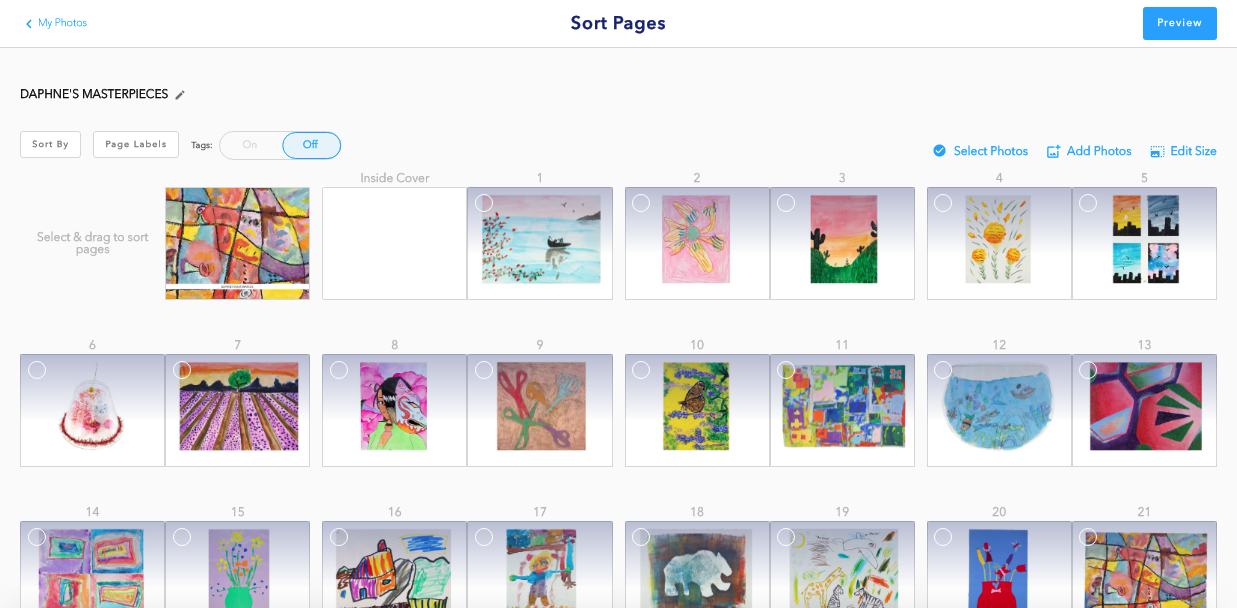Switch tags toggle to On

pos(250,145)
